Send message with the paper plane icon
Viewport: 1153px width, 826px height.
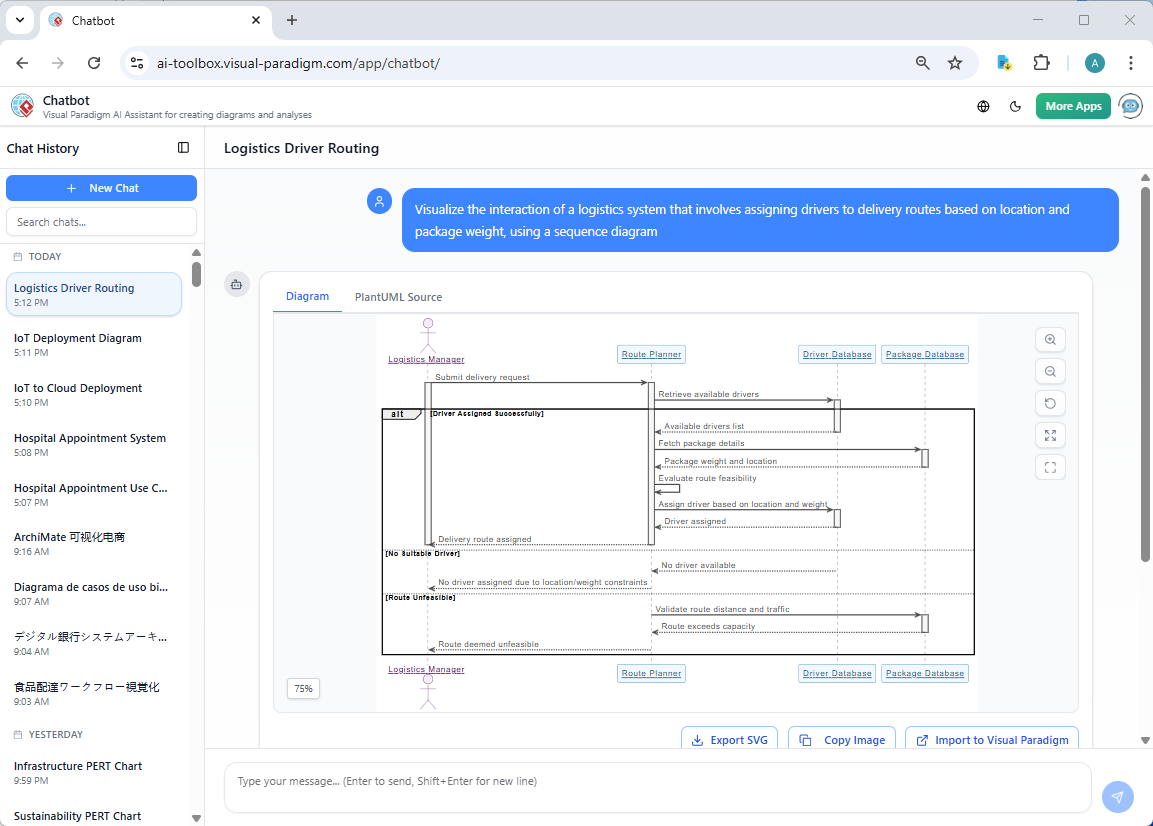pos(1117,797)
